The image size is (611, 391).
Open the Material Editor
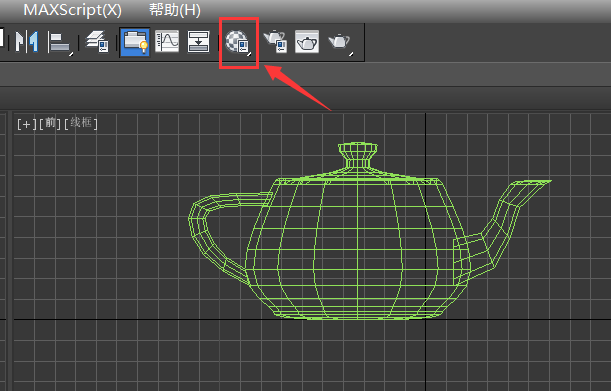(238, 42)
